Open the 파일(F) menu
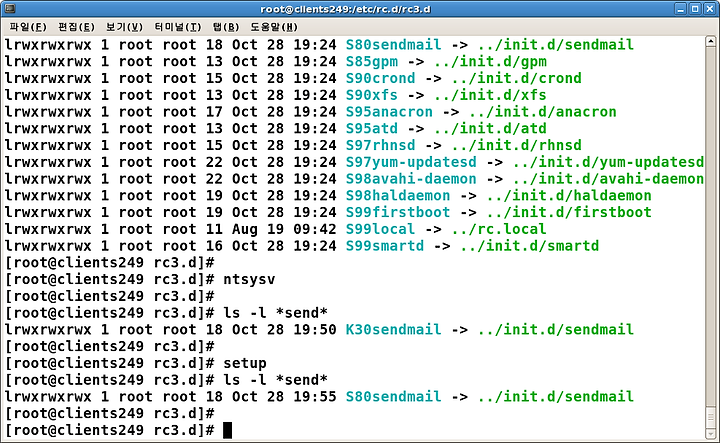Viewport: 720px width, 443px height. pyautogui.click(x=28, y=27)
